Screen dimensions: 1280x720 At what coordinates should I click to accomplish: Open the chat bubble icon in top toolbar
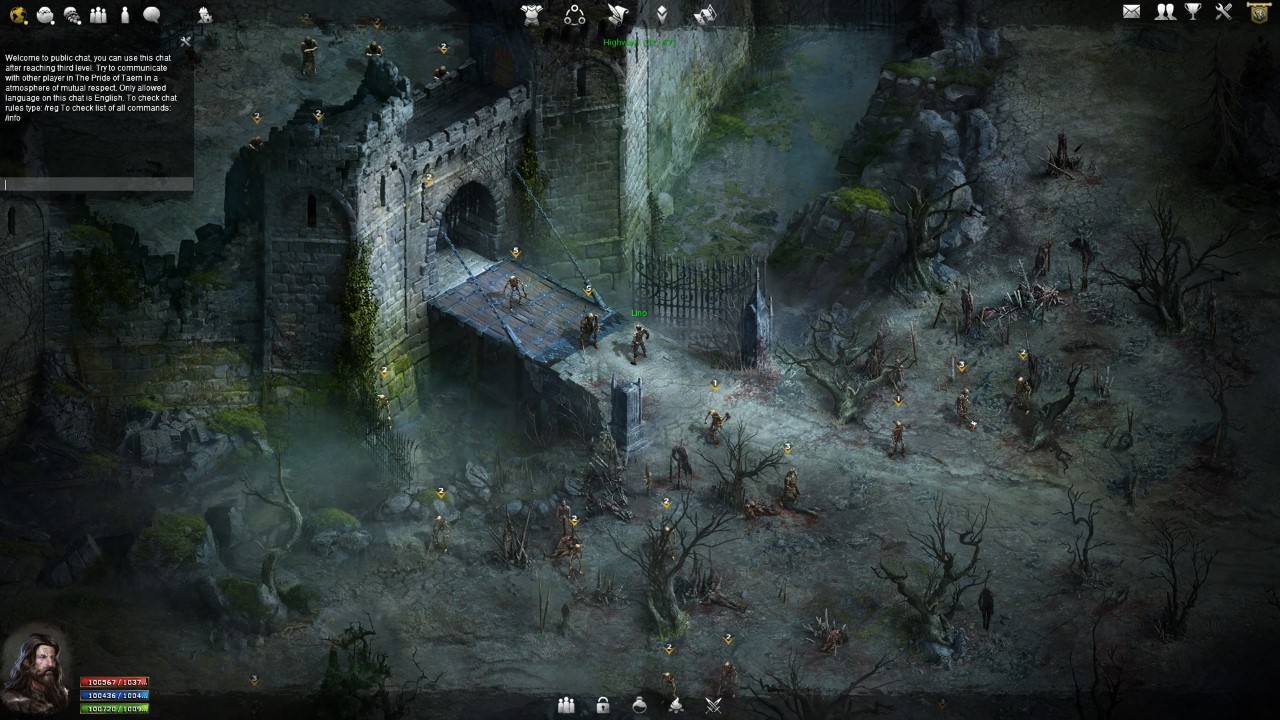(x=152, y=14)
